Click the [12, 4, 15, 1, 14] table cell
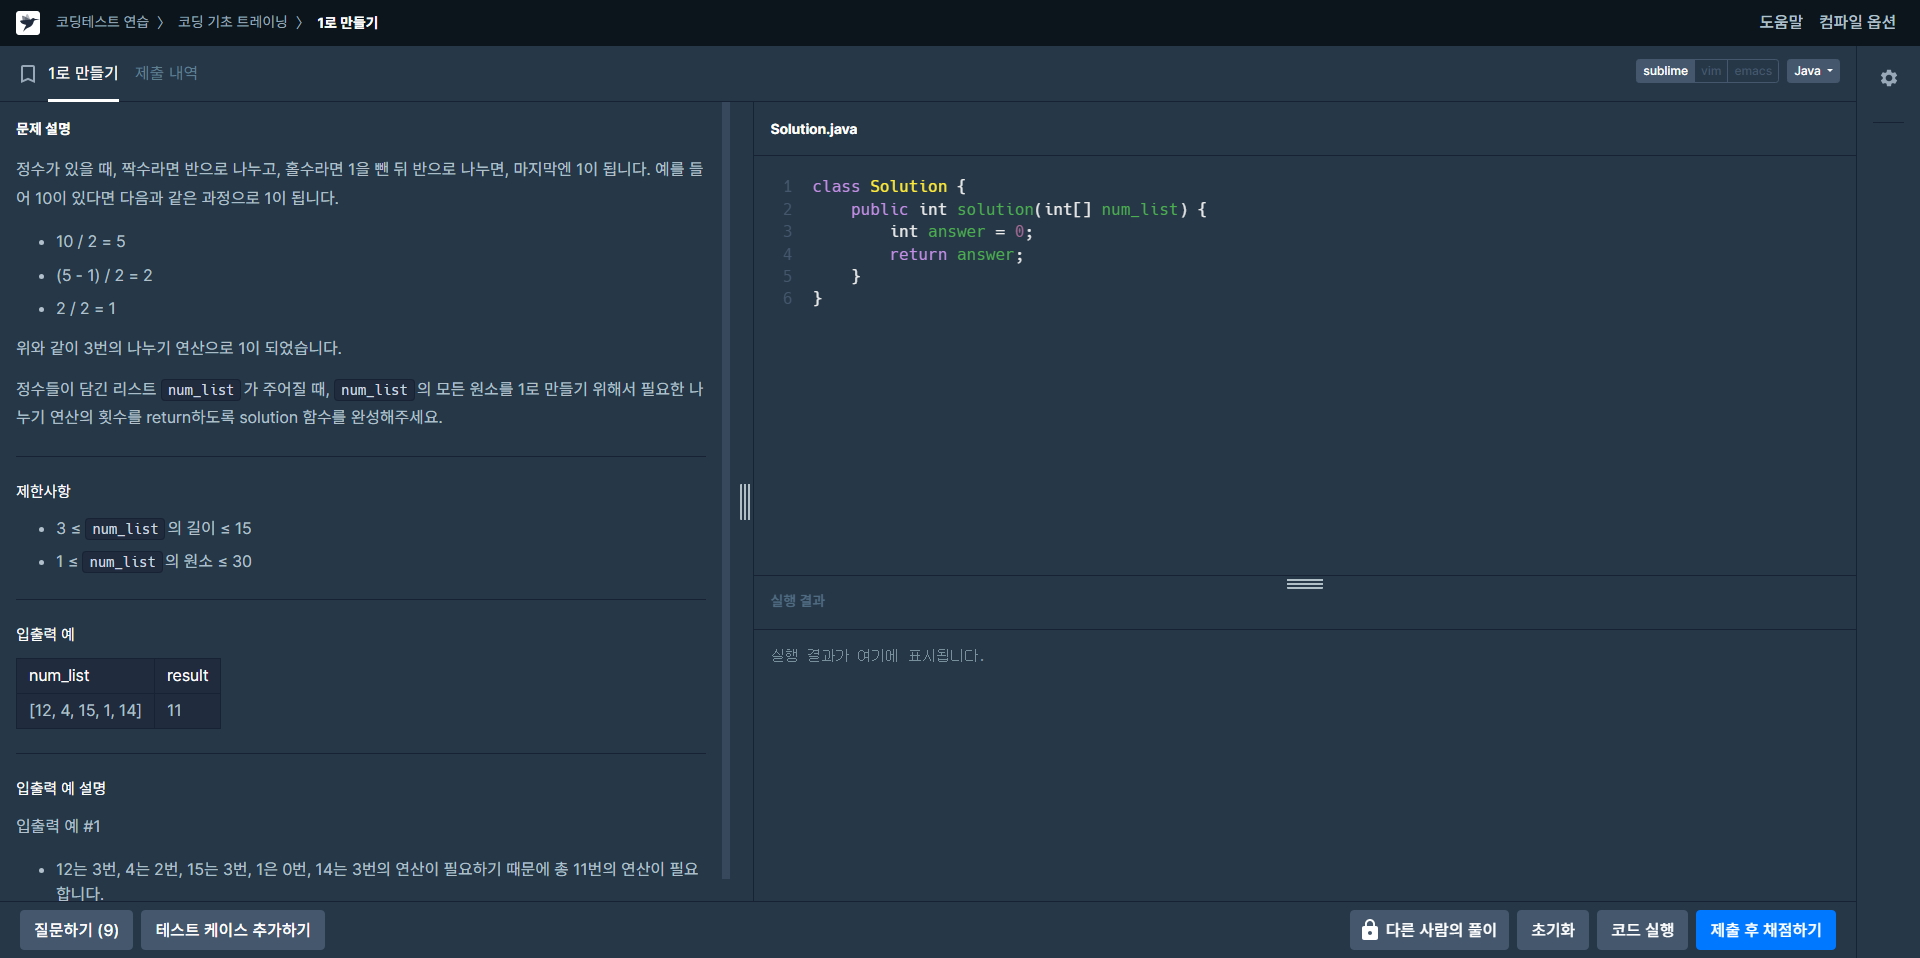The image size is (1920, 958). click(85, 711)
